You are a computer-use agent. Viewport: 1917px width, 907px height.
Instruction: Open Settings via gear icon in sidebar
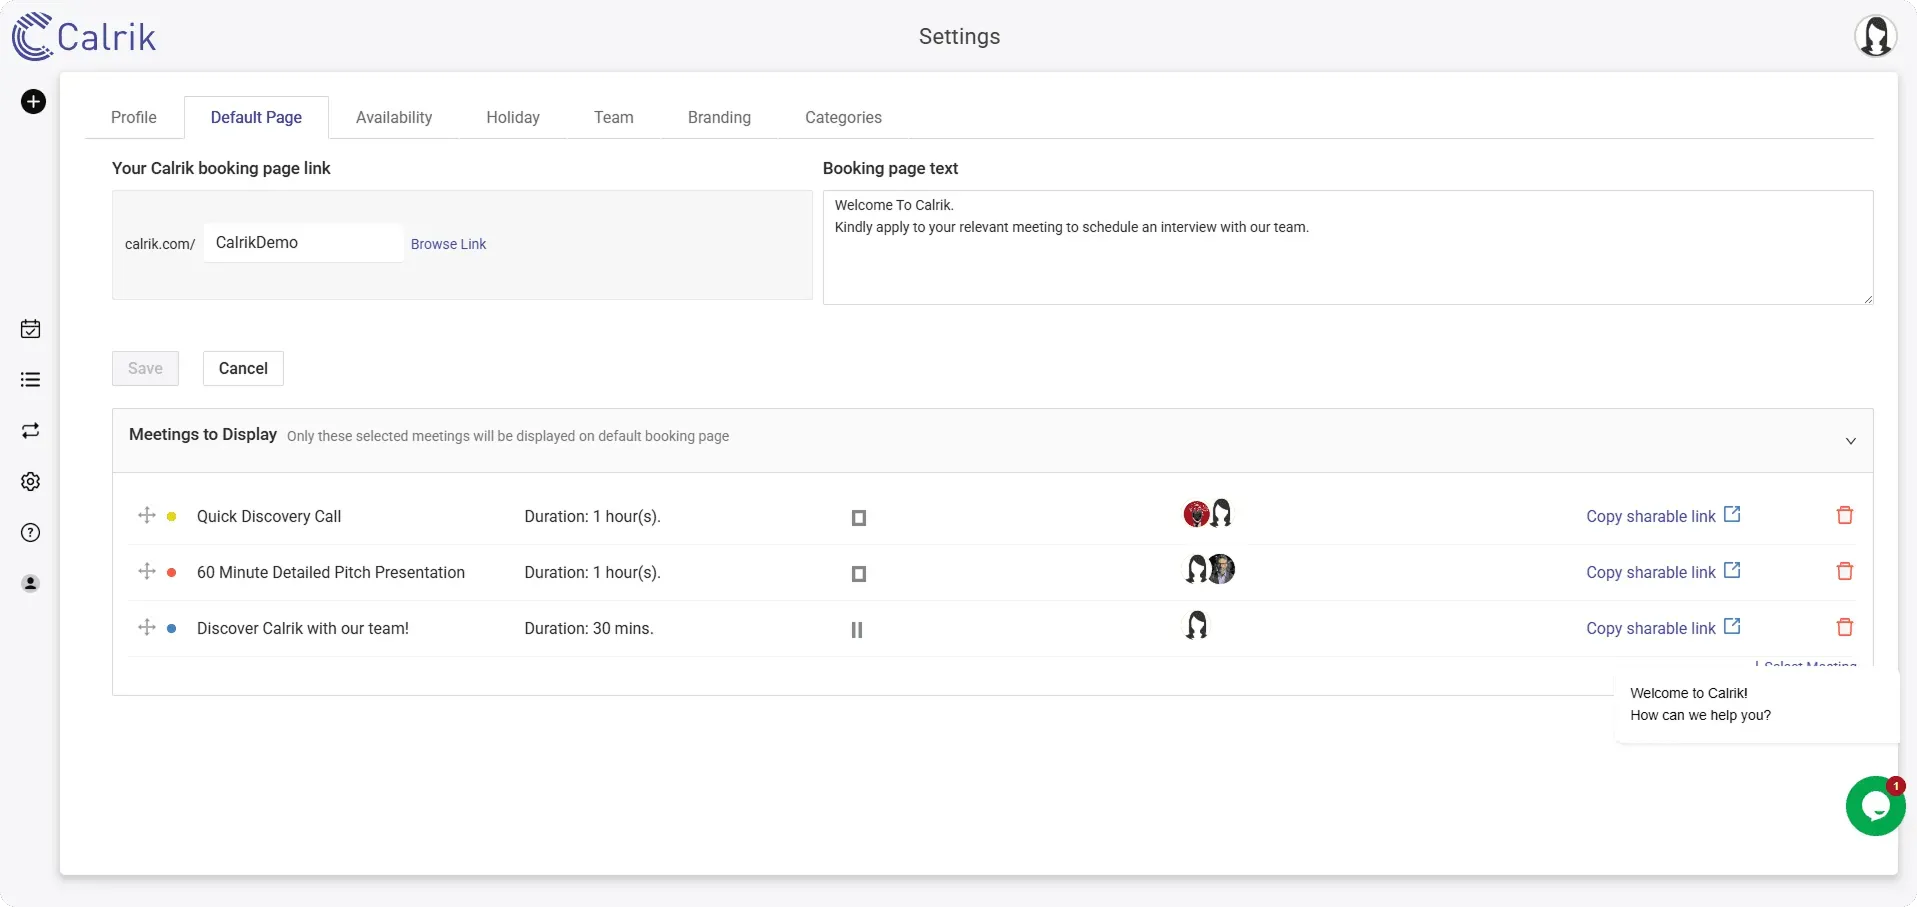tap(31, 481)
